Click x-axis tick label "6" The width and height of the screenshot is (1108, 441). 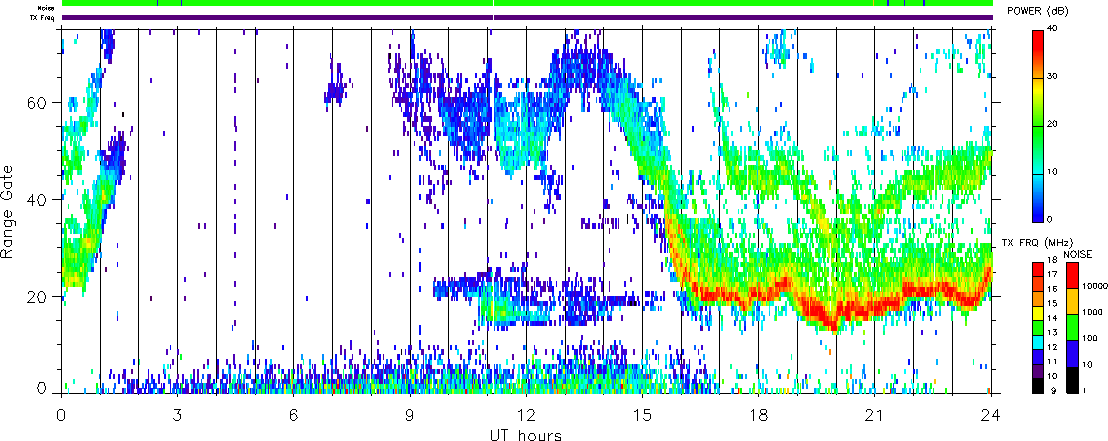pyautogui.click(x=293, y=415)
